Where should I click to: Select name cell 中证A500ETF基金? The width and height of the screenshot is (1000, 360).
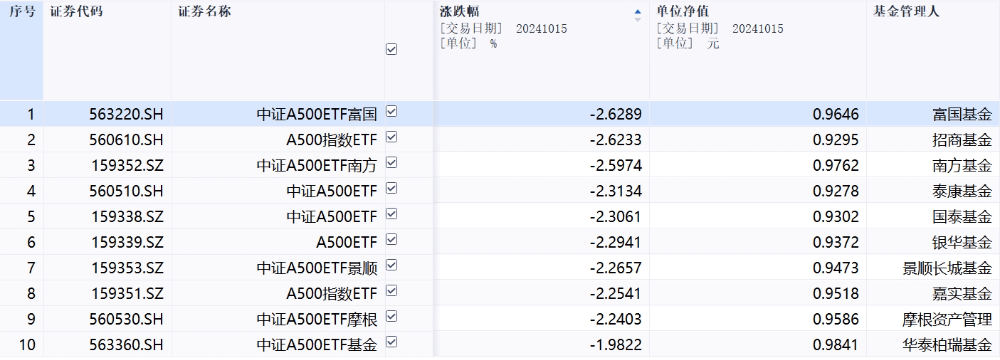point(317,345)
